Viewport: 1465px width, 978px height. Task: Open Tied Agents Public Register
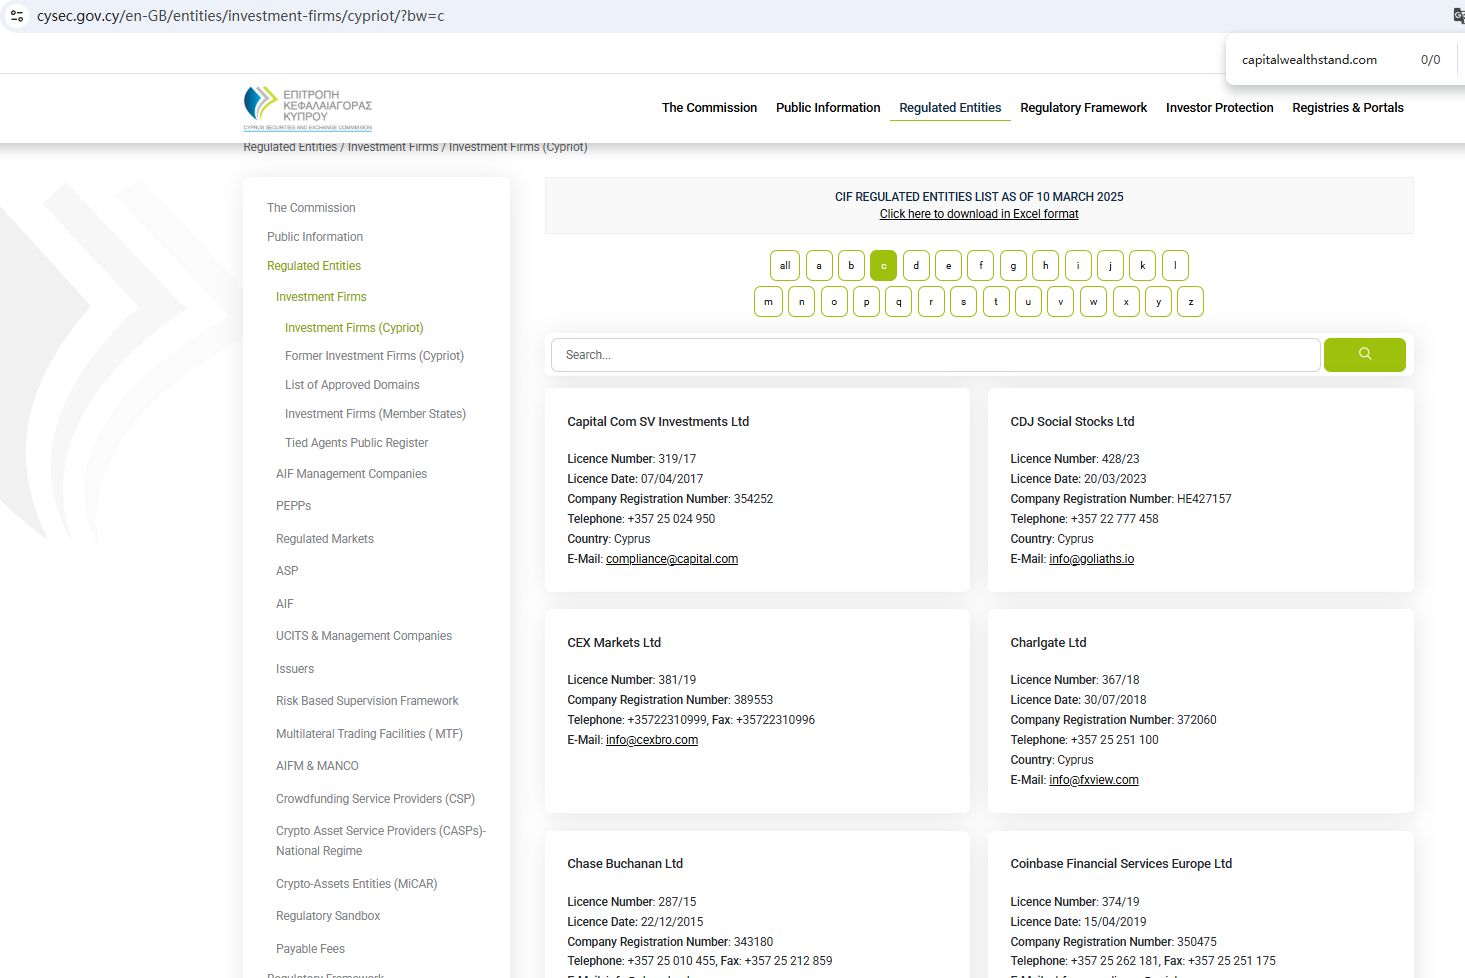356,443
